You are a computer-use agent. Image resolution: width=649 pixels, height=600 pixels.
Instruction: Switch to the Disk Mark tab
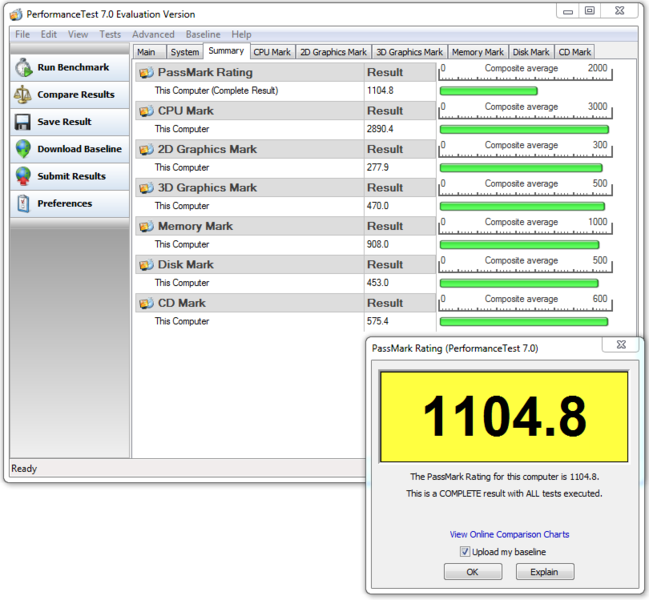(x=531, y=52)
